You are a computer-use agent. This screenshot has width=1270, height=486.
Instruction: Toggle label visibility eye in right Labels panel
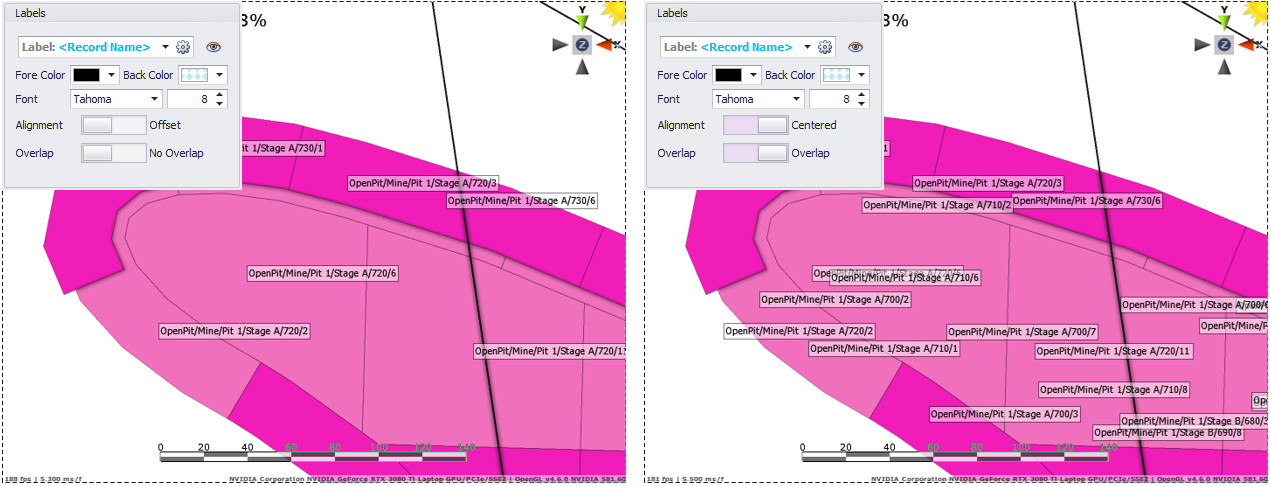coord(855,47)
